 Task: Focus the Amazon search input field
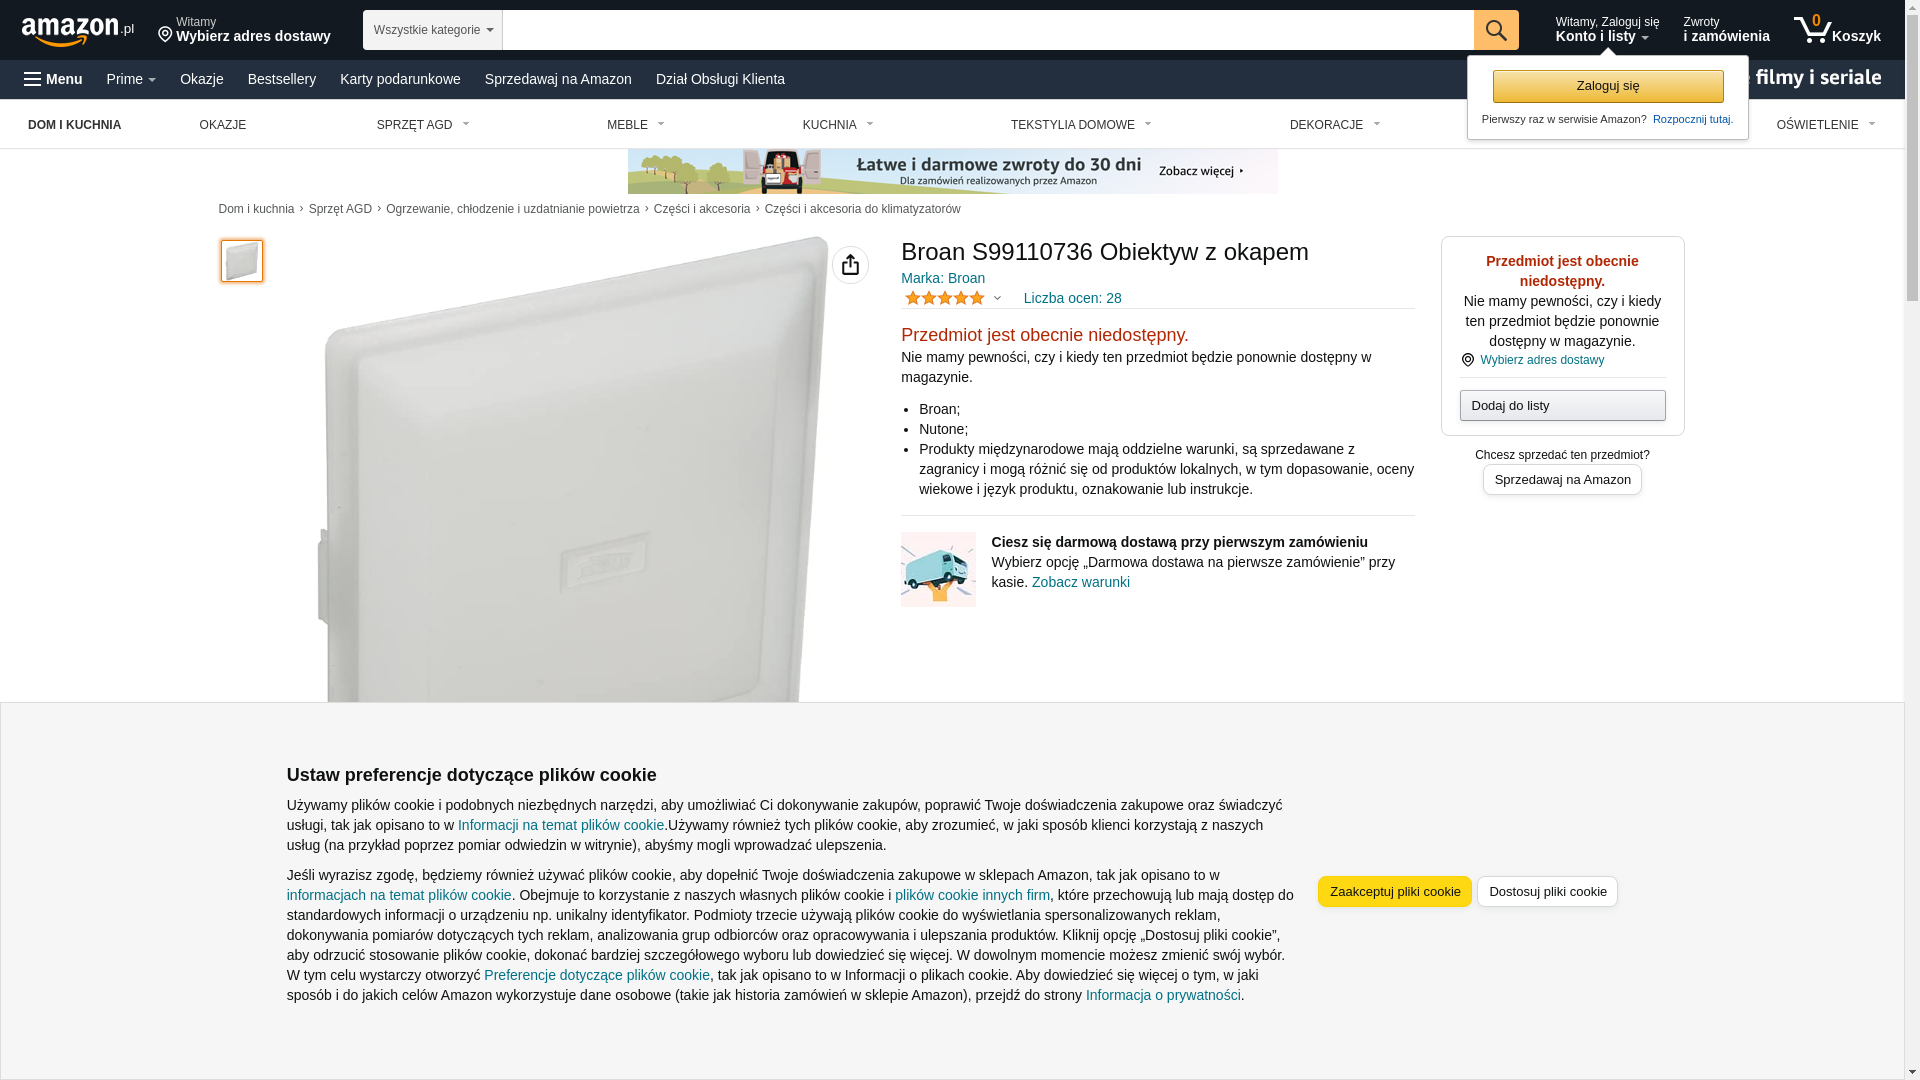pyautogui.click(x=988, y=30)
